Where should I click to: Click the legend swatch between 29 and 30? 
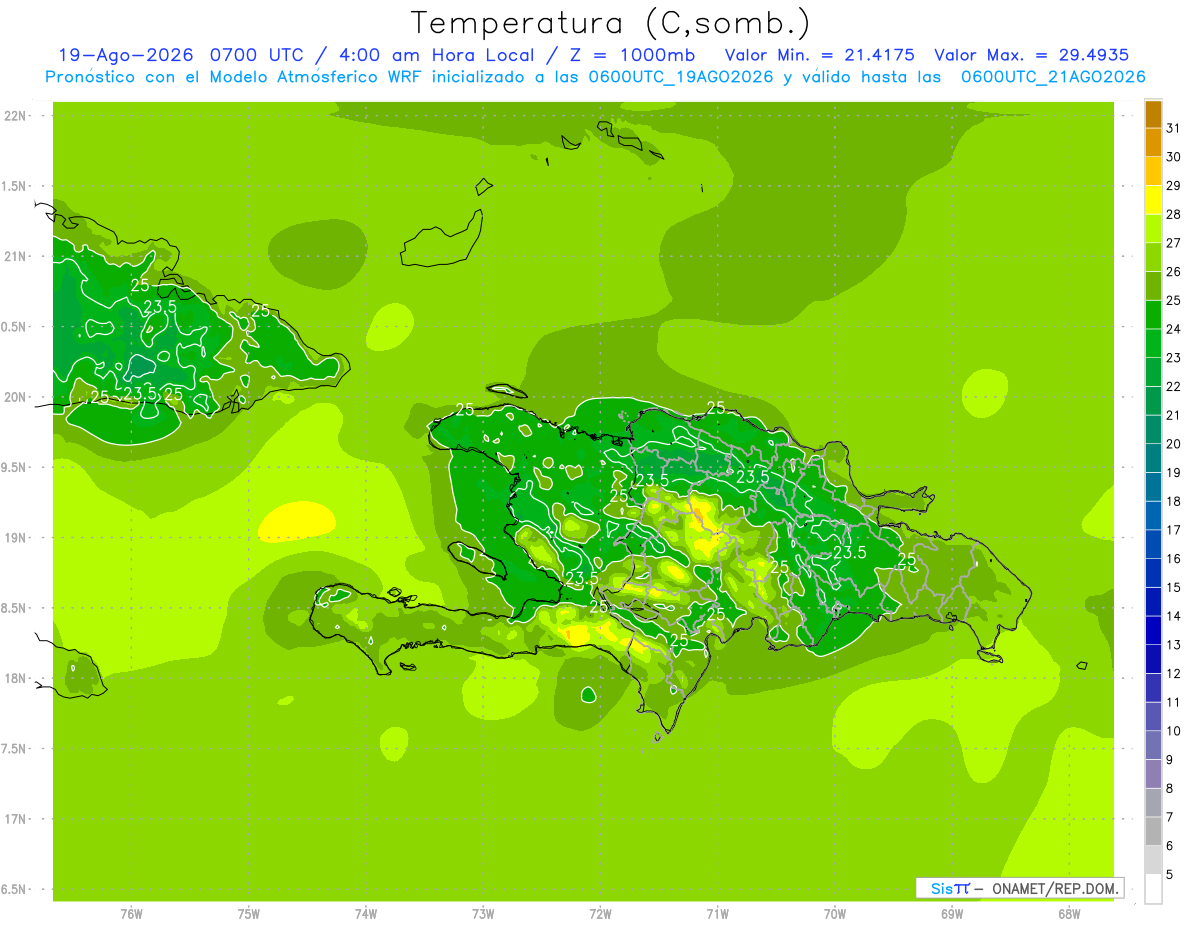(x=1153, y=171)
